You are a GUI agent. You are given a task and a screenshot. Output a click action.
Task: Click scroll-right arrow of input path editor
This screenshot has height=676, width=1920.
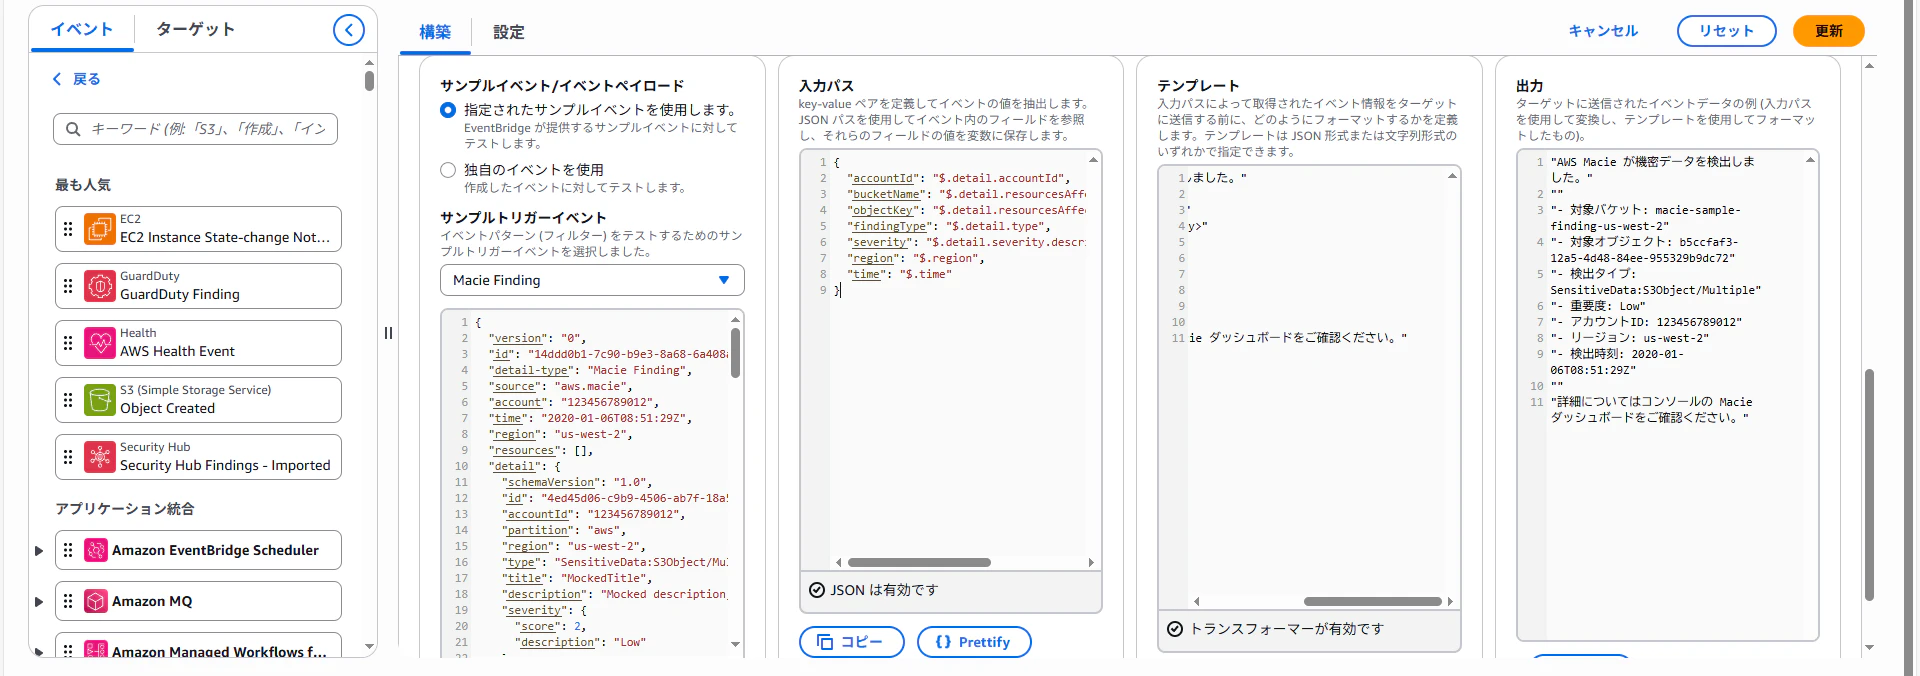coord(1091,562)
